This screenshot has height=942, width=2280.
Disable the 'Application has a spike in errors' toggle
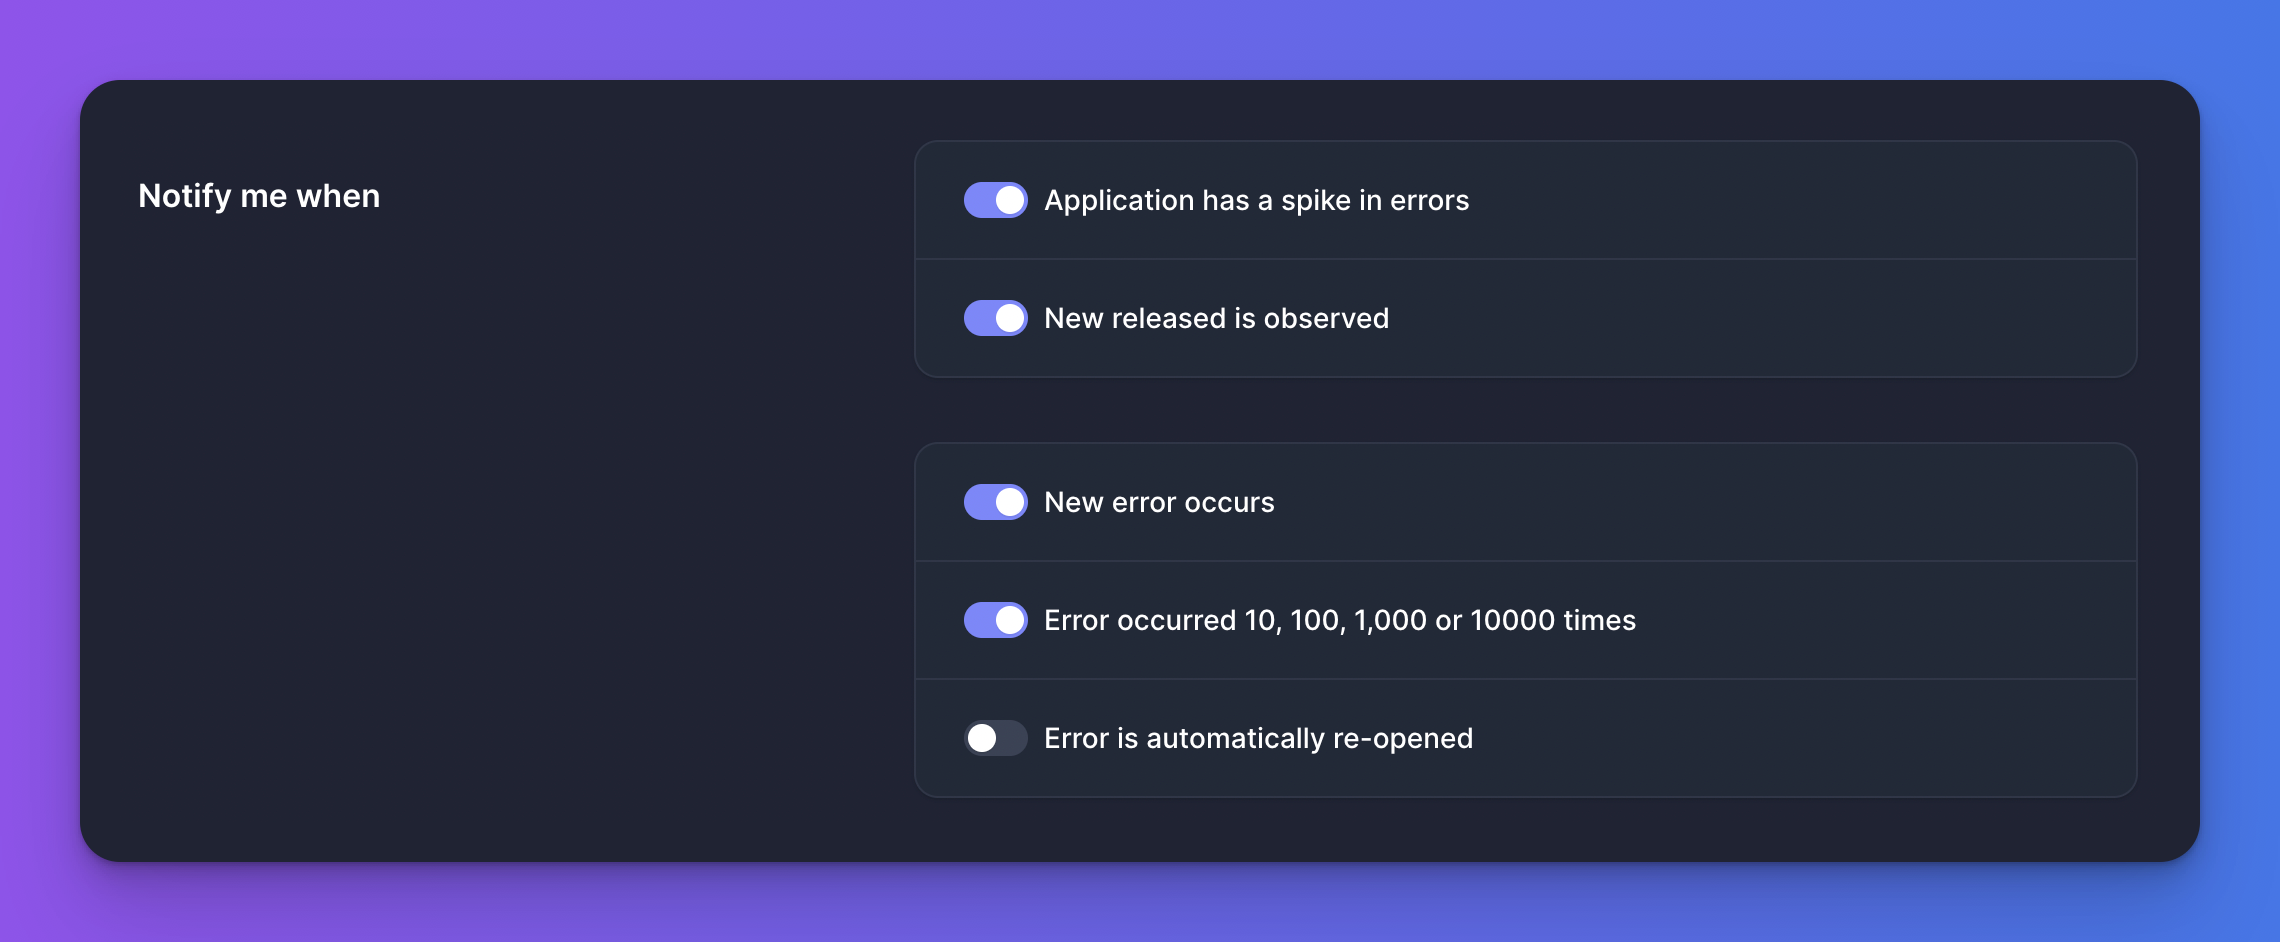point(995,200)
